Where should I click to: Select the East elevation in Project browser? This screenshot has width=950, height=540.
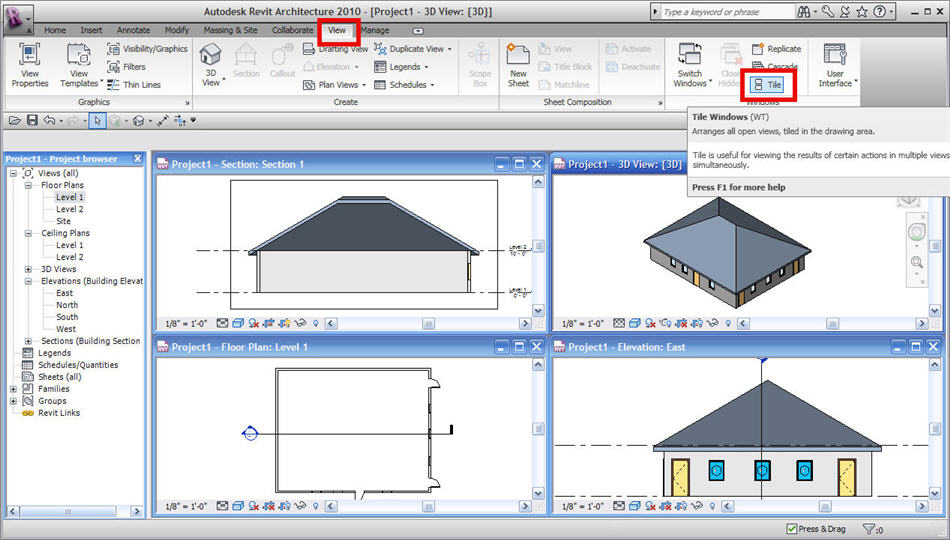point(65,293)
